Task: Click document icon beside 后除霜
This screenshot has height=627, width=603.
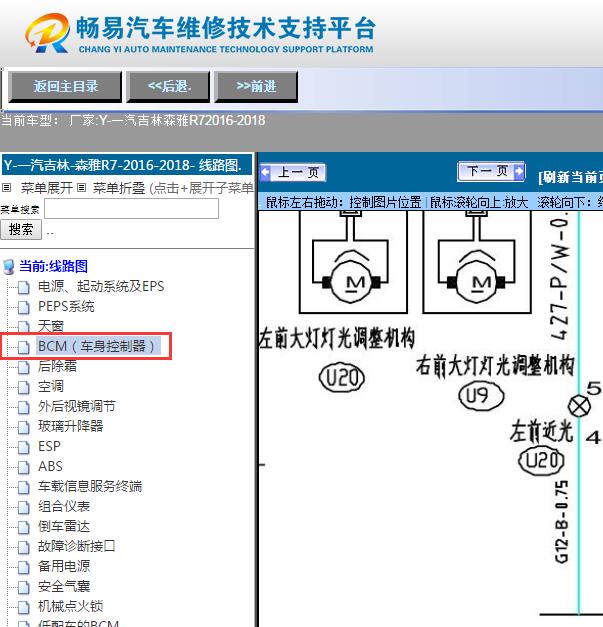Action: pos(24,367)
